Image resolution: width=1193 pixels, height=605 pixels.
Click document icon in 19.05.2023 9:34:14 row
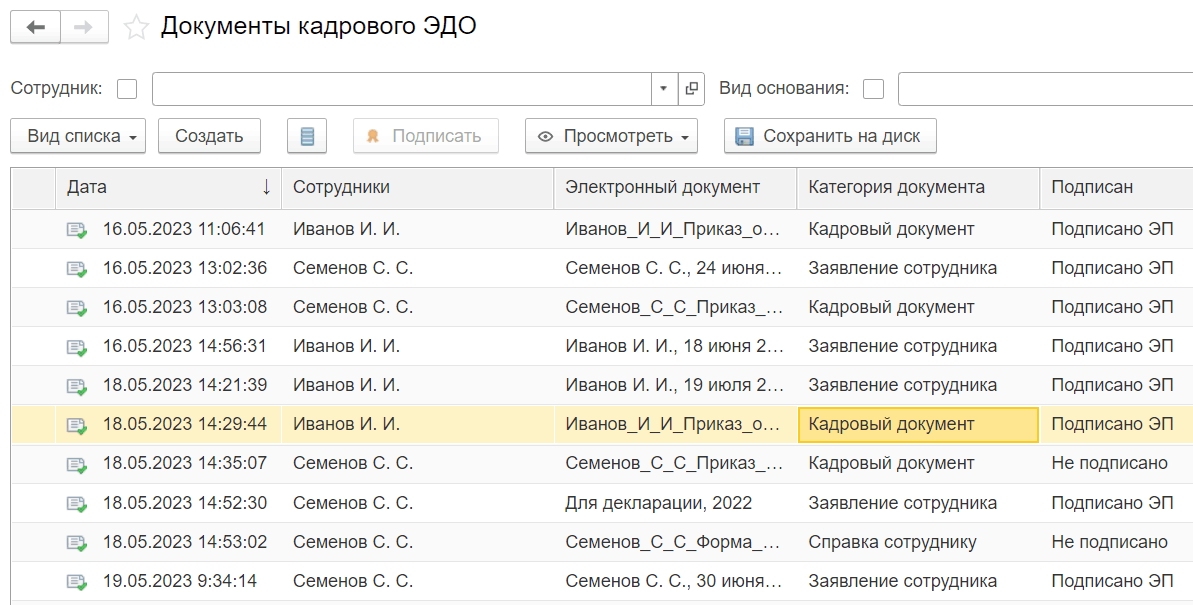click(x=76, y=581)
